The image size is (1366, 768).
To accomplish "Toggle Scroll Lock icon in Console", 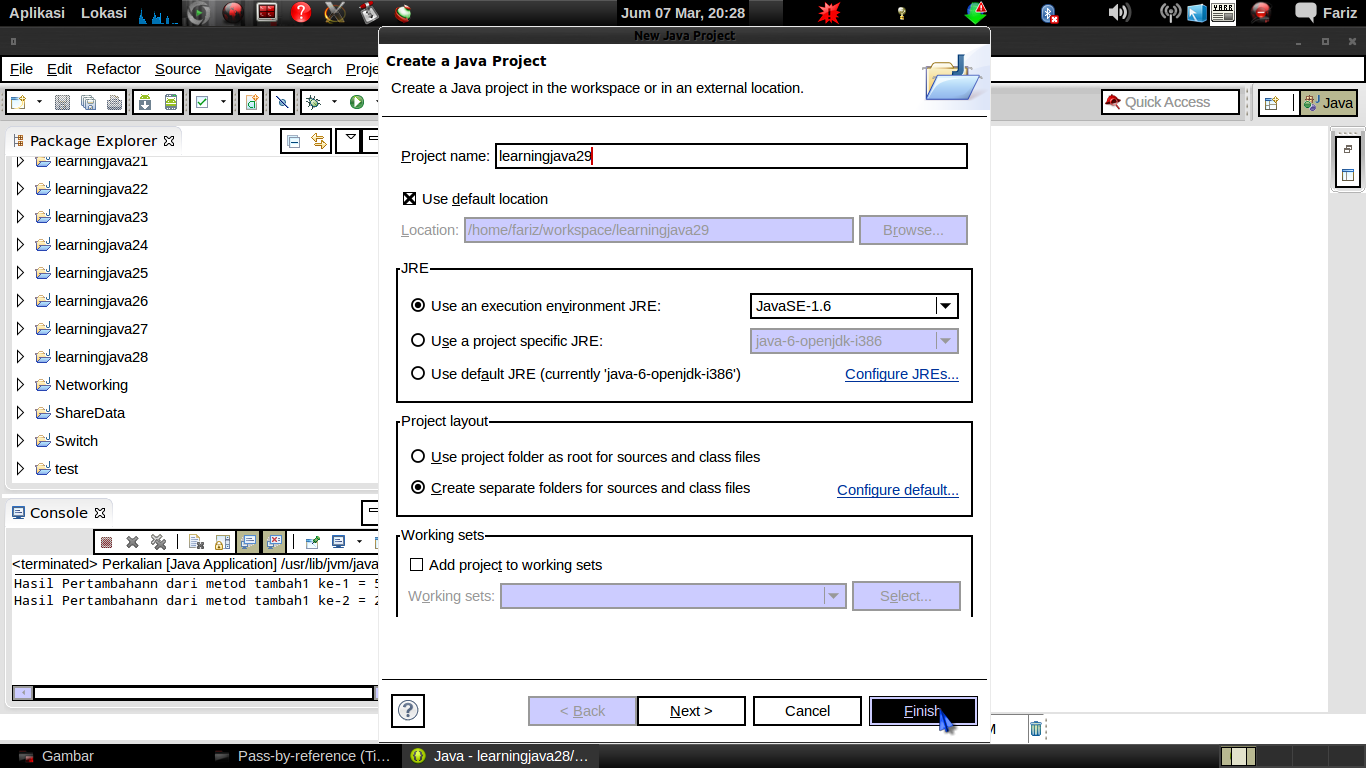I will [223, 542].
